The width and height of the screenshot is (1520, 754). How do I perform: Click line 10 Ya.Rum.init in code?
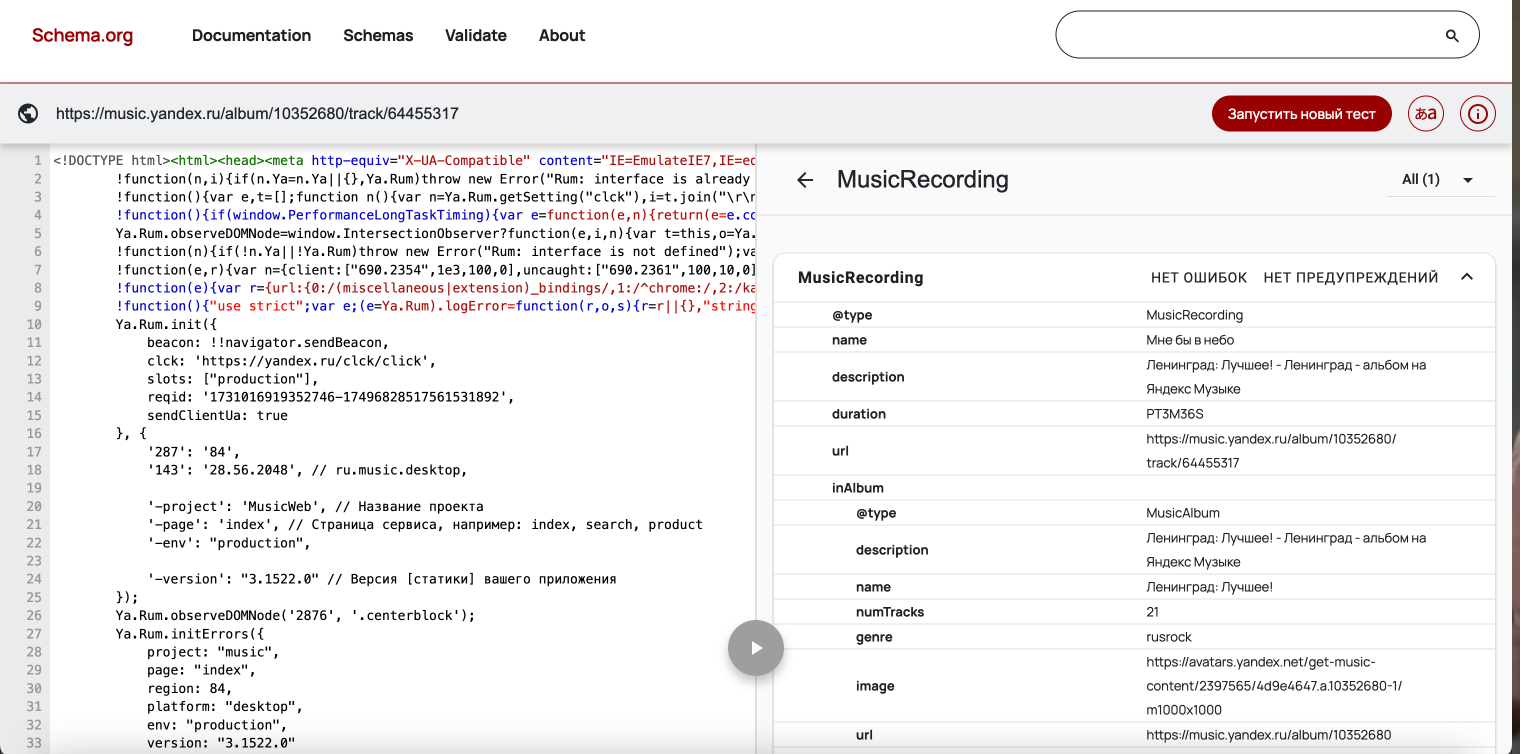click(x=166, y=324)
